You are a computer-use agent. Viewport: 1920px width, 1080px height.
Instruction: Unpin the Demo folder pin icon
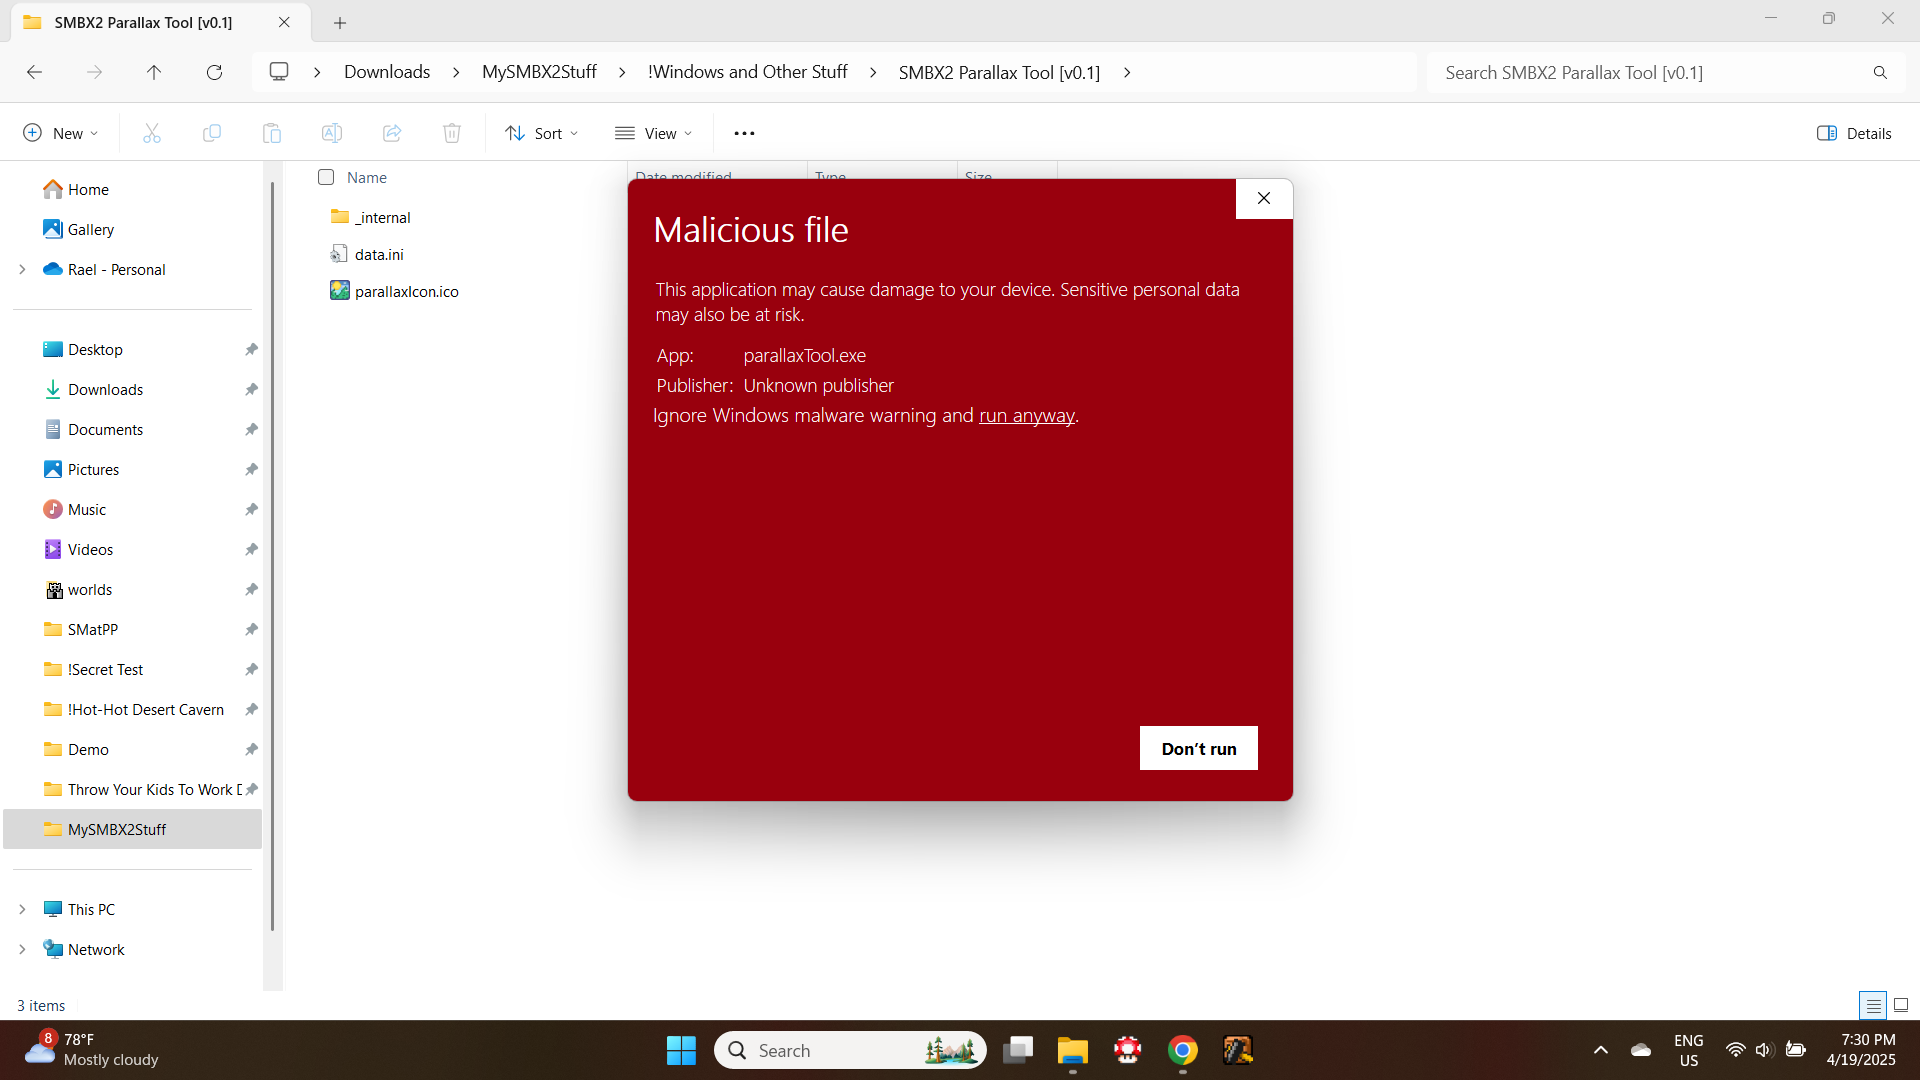[251, 749]
